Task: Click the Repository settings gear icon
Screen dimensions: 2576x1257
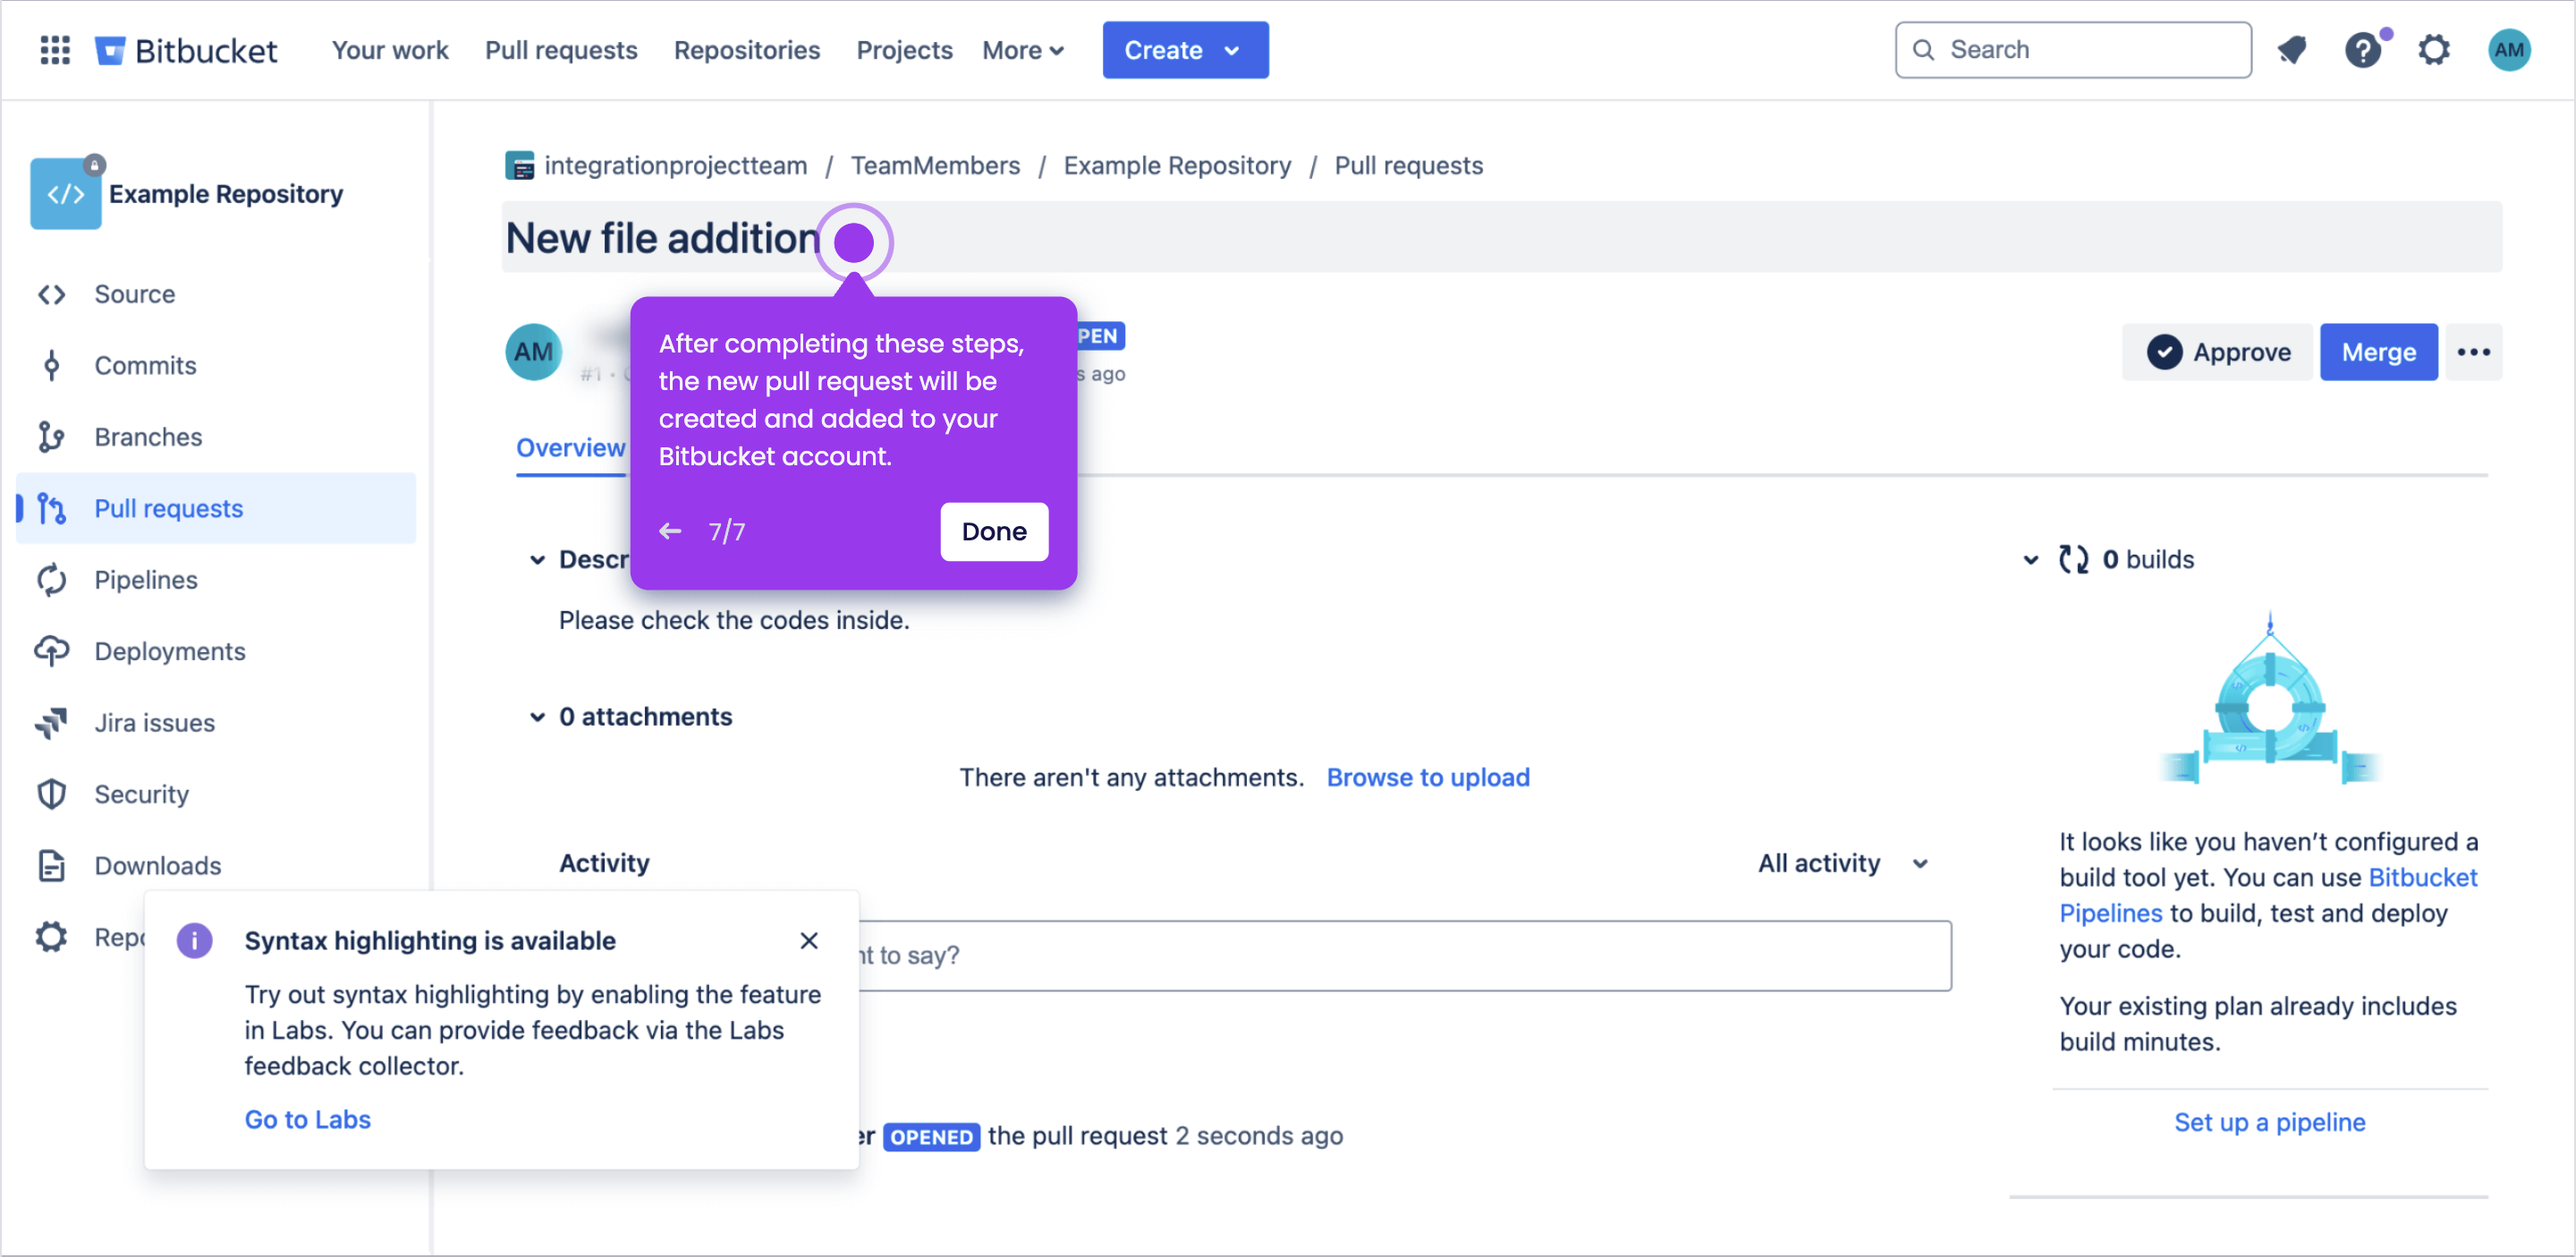Action: (52, 937)
